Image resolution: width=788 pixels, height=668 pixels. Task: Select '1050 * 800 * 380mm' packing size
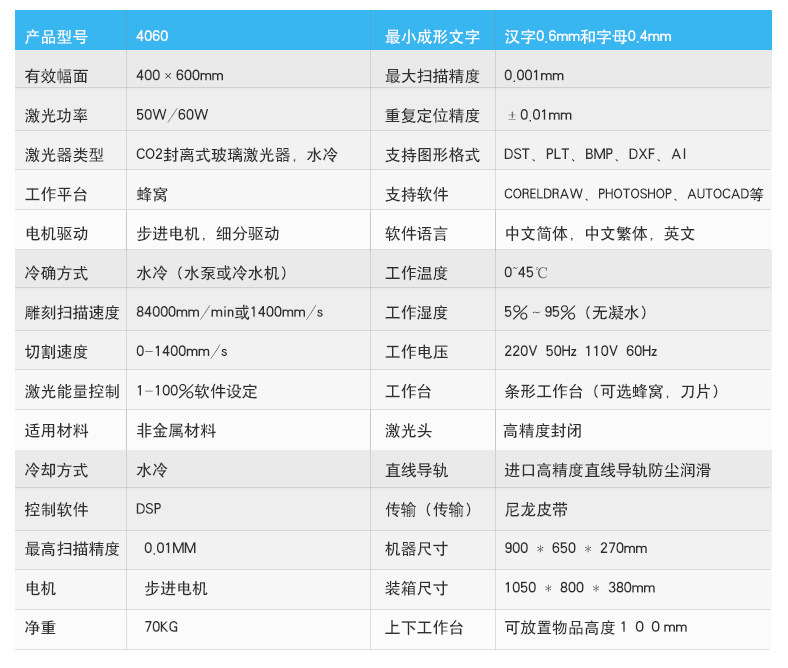[x=580, y=588]
